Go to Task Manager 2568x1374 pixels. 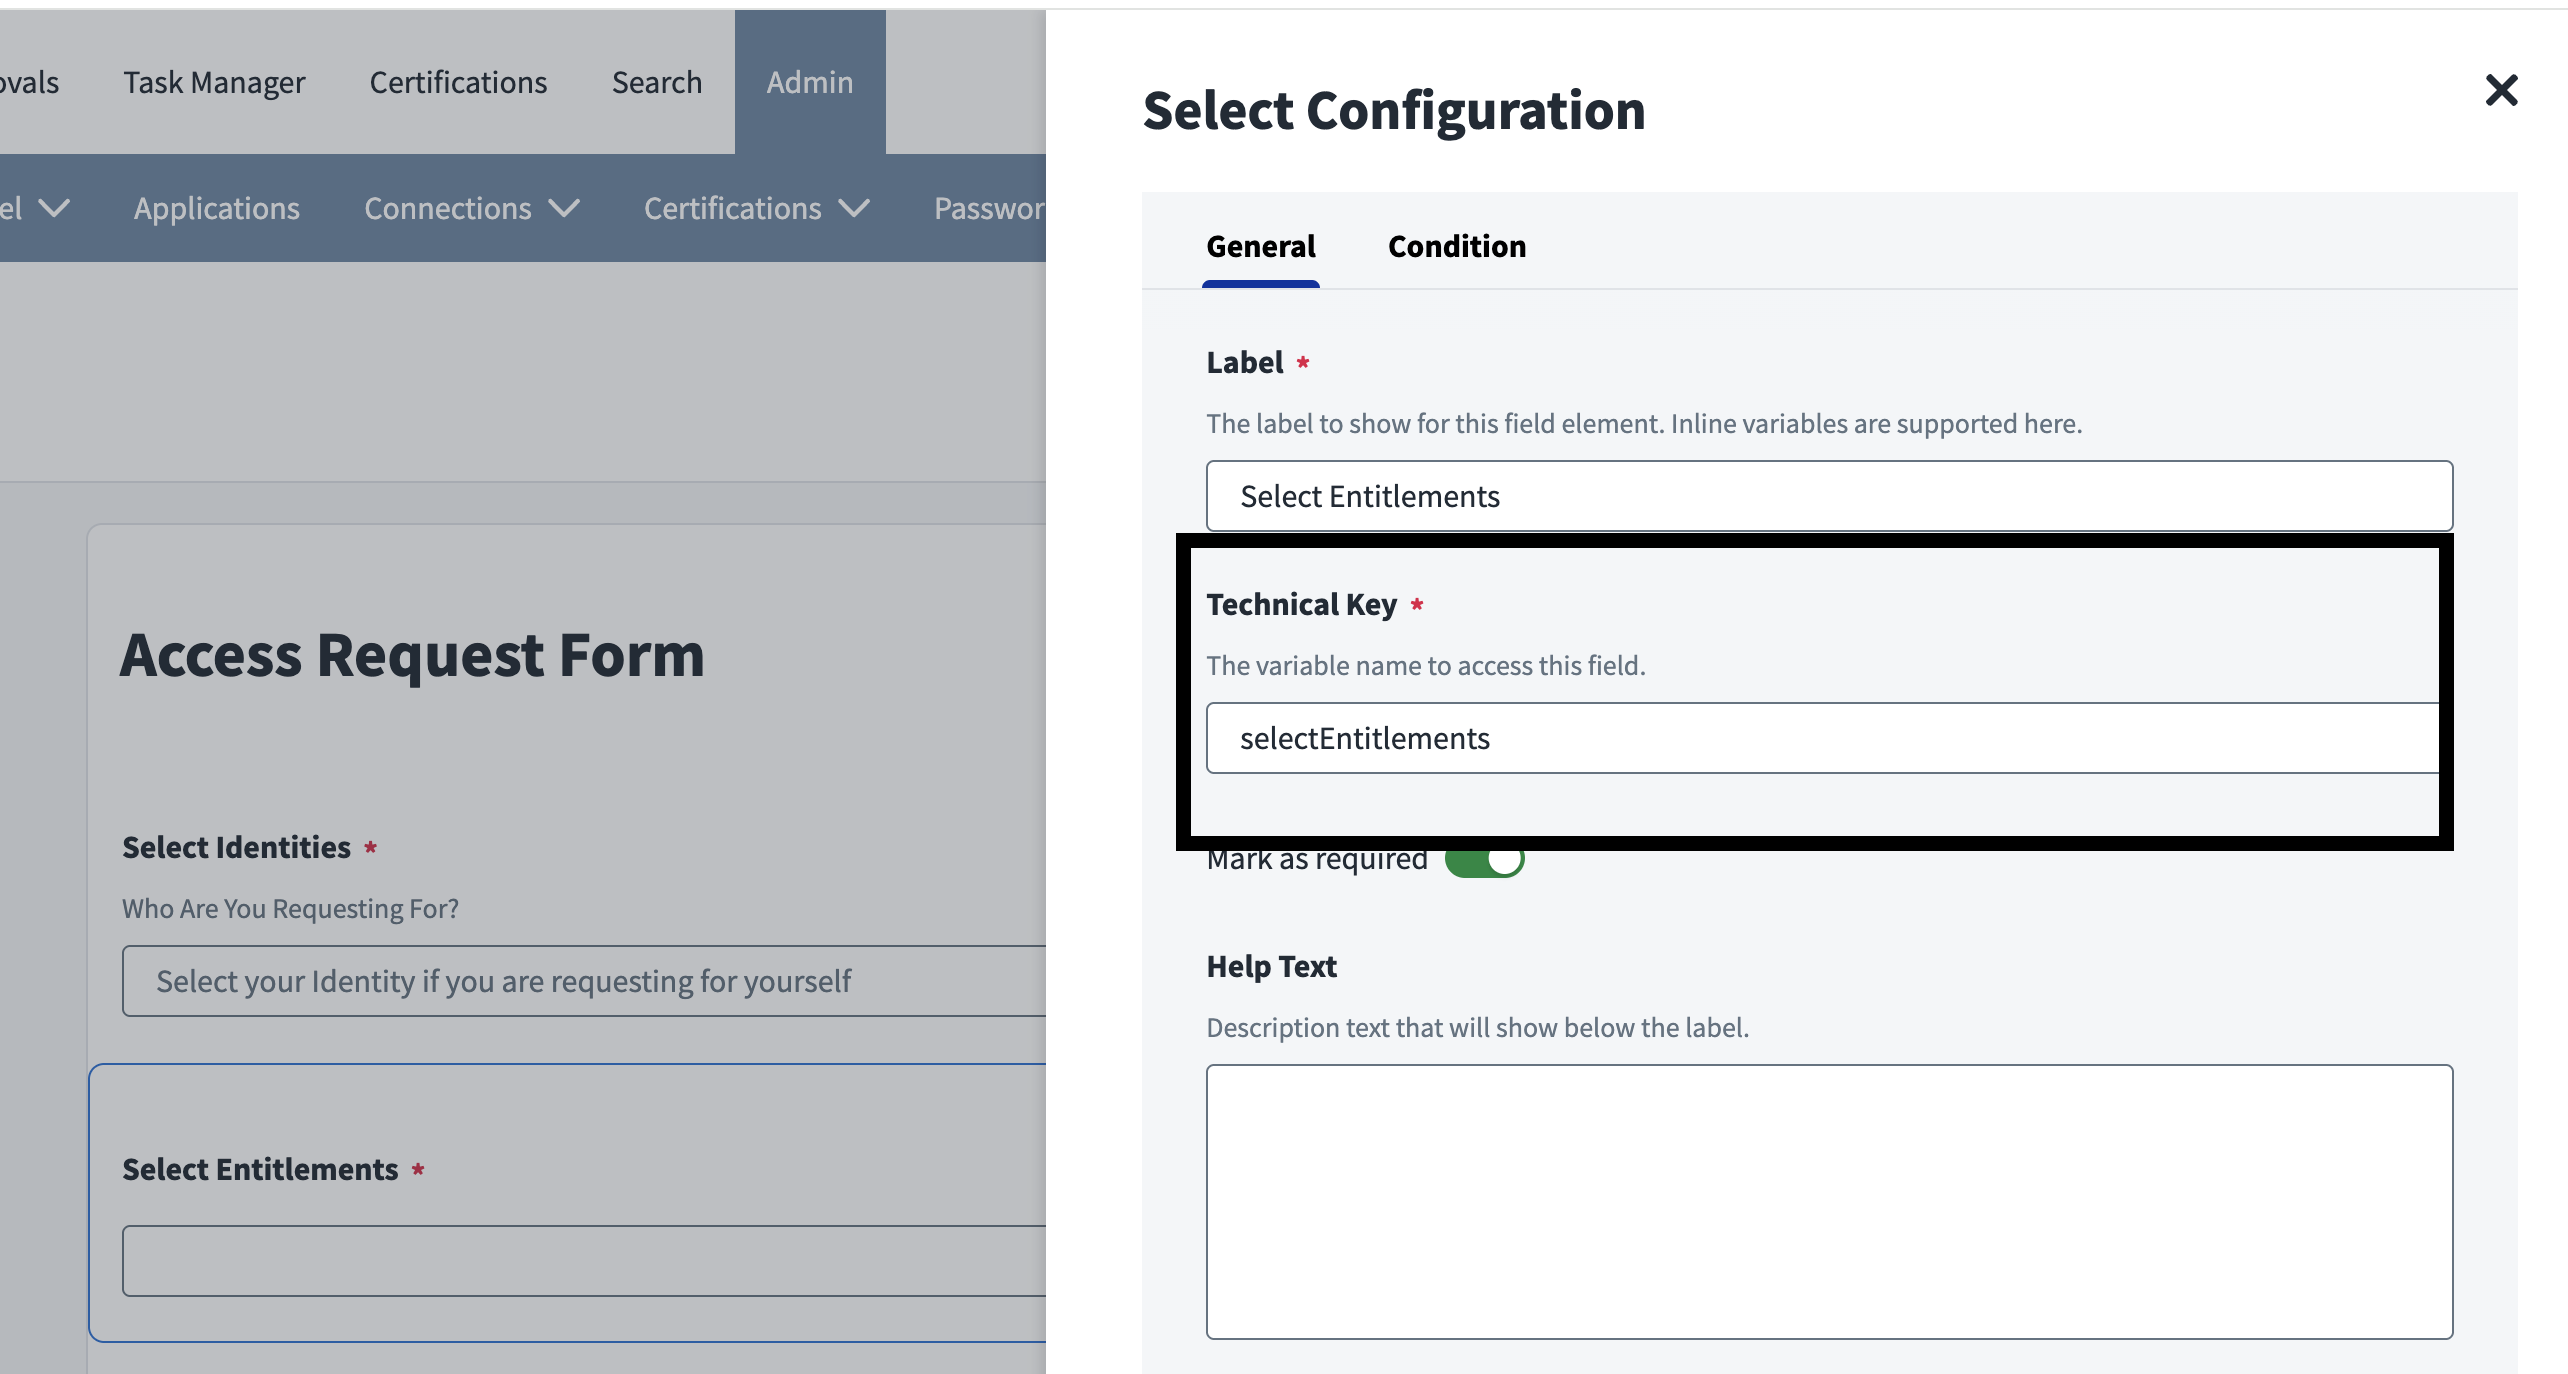pos(214,82)
